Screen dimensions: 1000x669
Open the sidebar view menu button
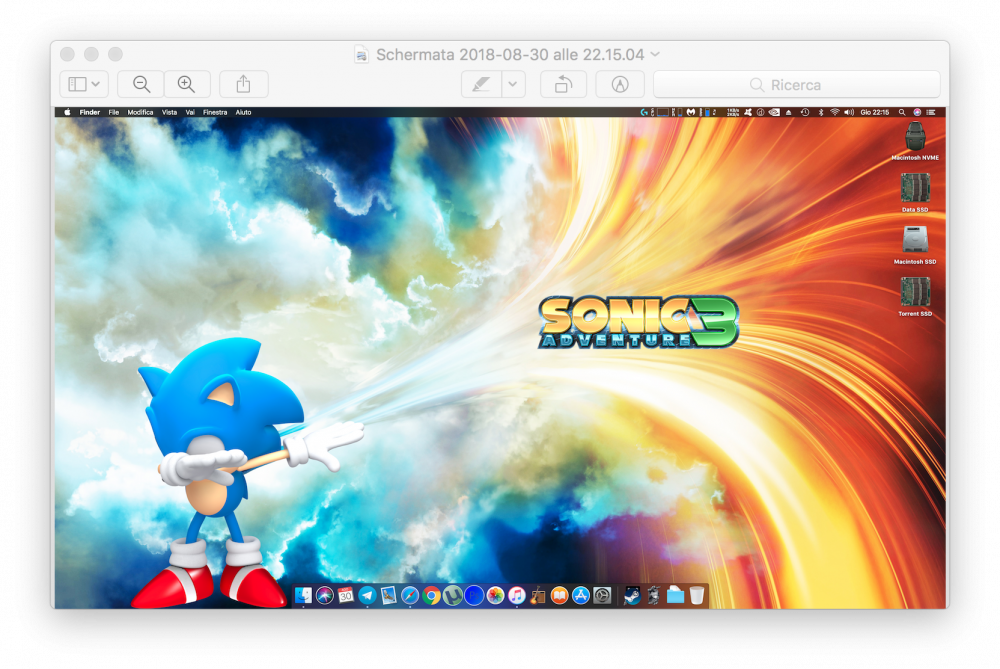[x=84, y=84]
